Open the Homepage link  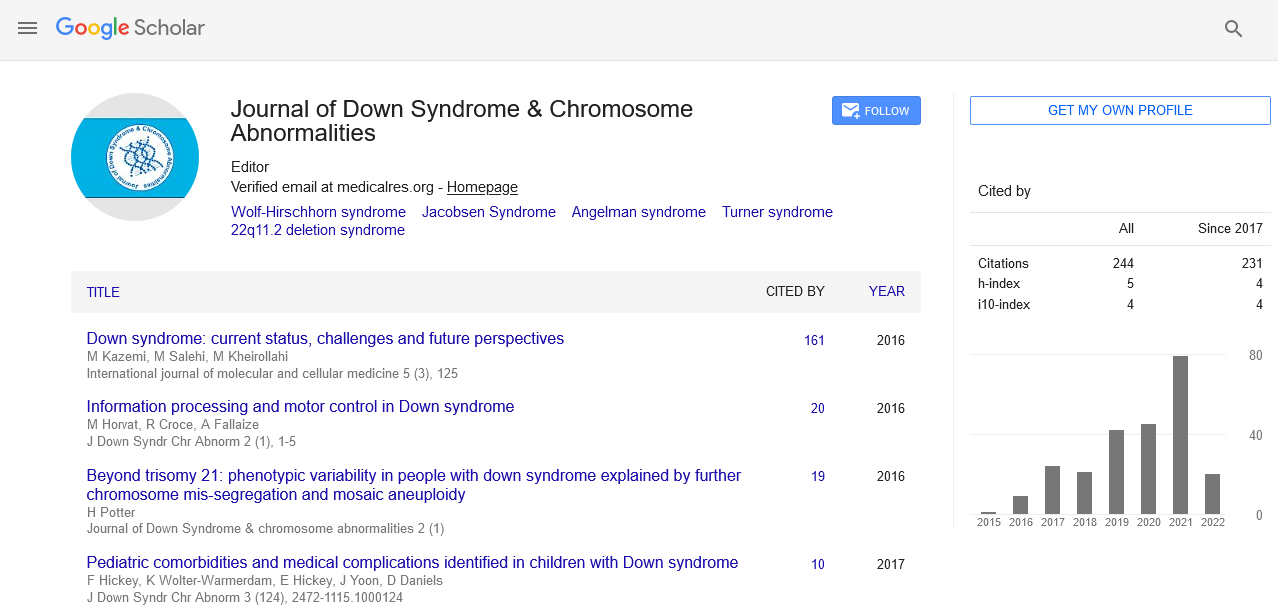tap(482, 187)
